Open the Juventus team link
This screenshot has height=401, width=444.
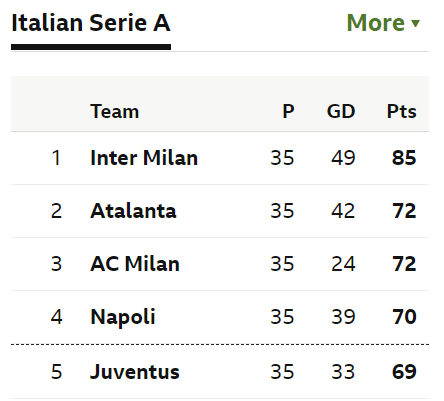coord(135,371)
